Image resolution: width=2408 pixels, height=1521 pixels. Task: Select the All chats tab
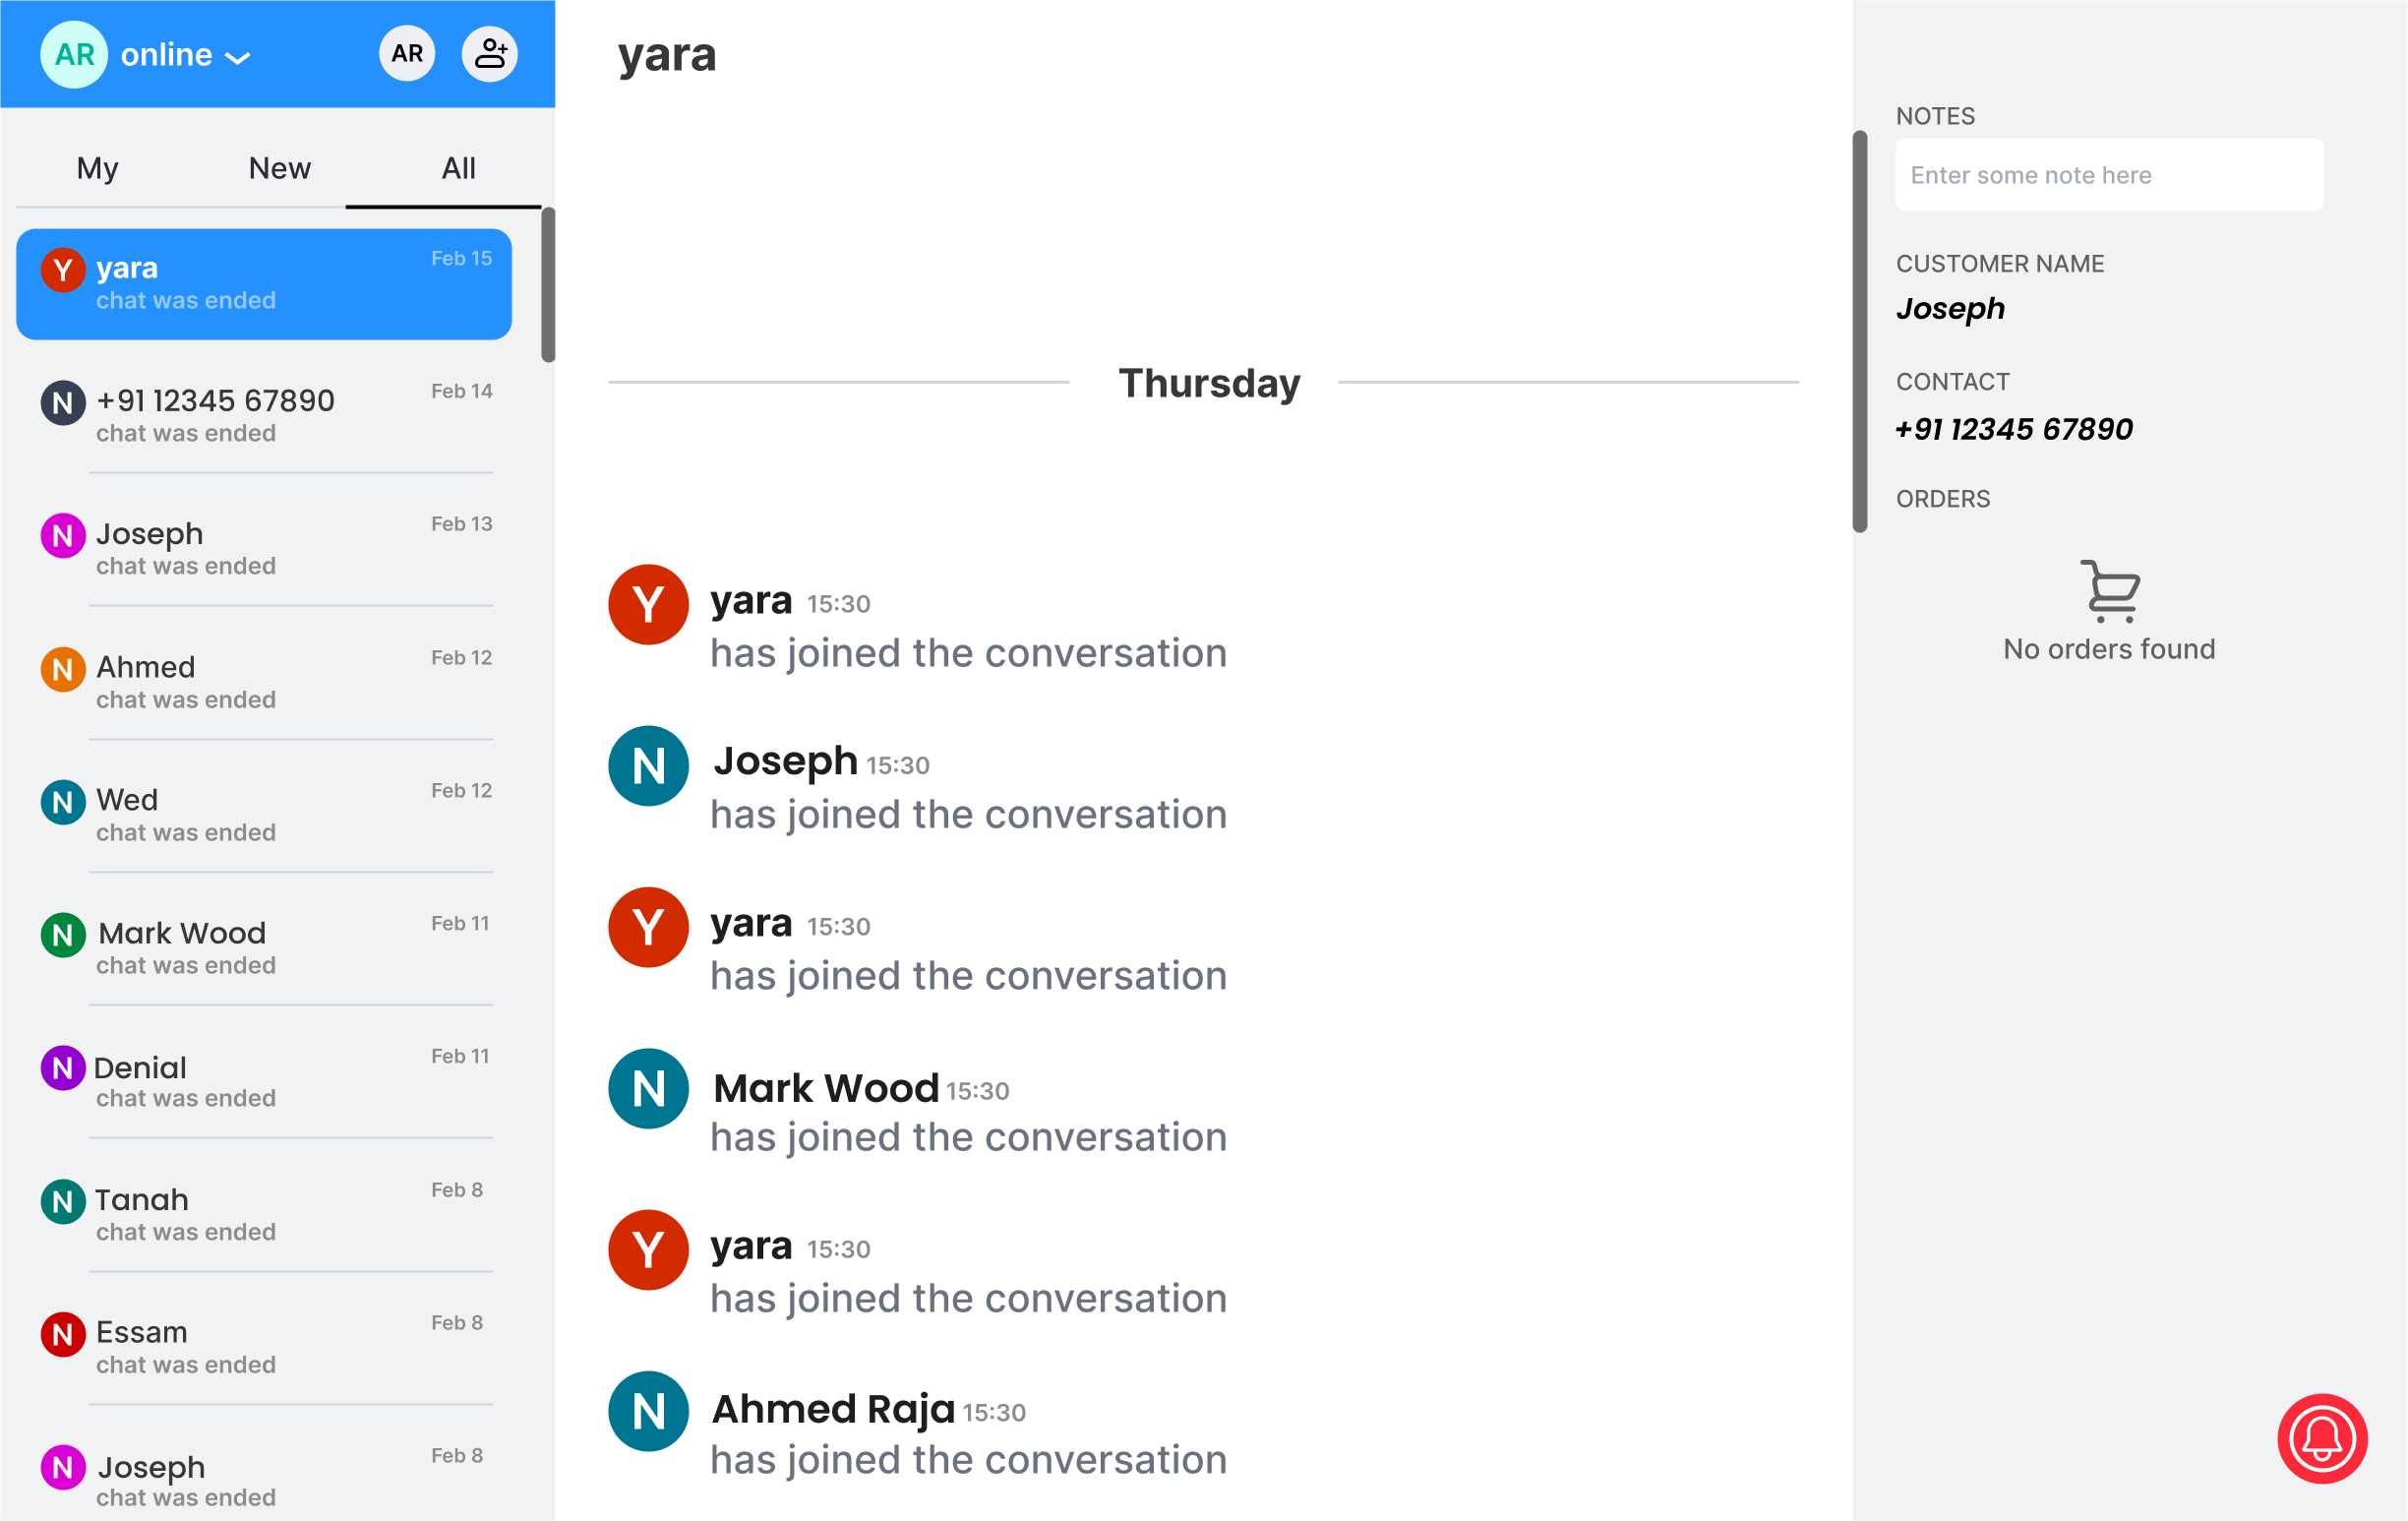(x=459, y=168)
